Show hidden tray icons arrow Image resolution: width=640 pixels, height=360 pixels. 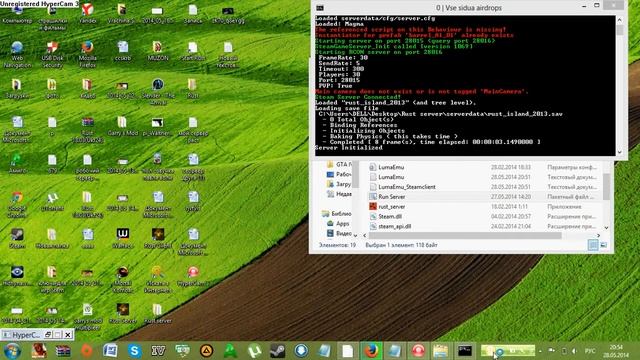(540, 351)
